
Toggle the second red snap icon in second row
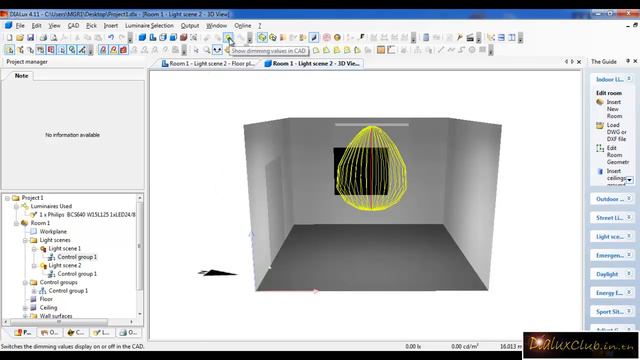[x=113, y=50]
